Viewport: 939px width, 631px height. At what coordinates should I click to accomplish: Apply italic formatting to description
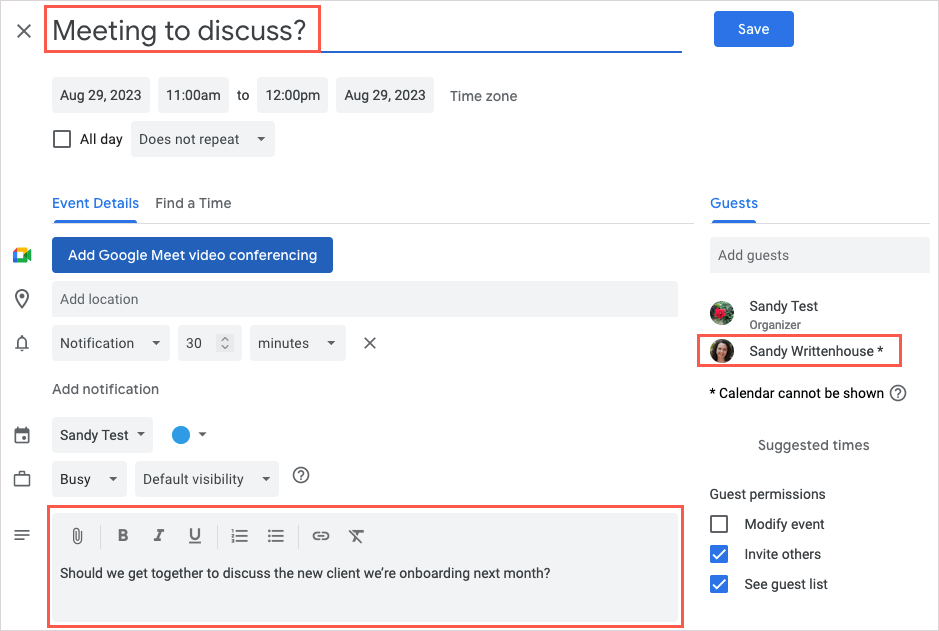(x=158, y=536)
